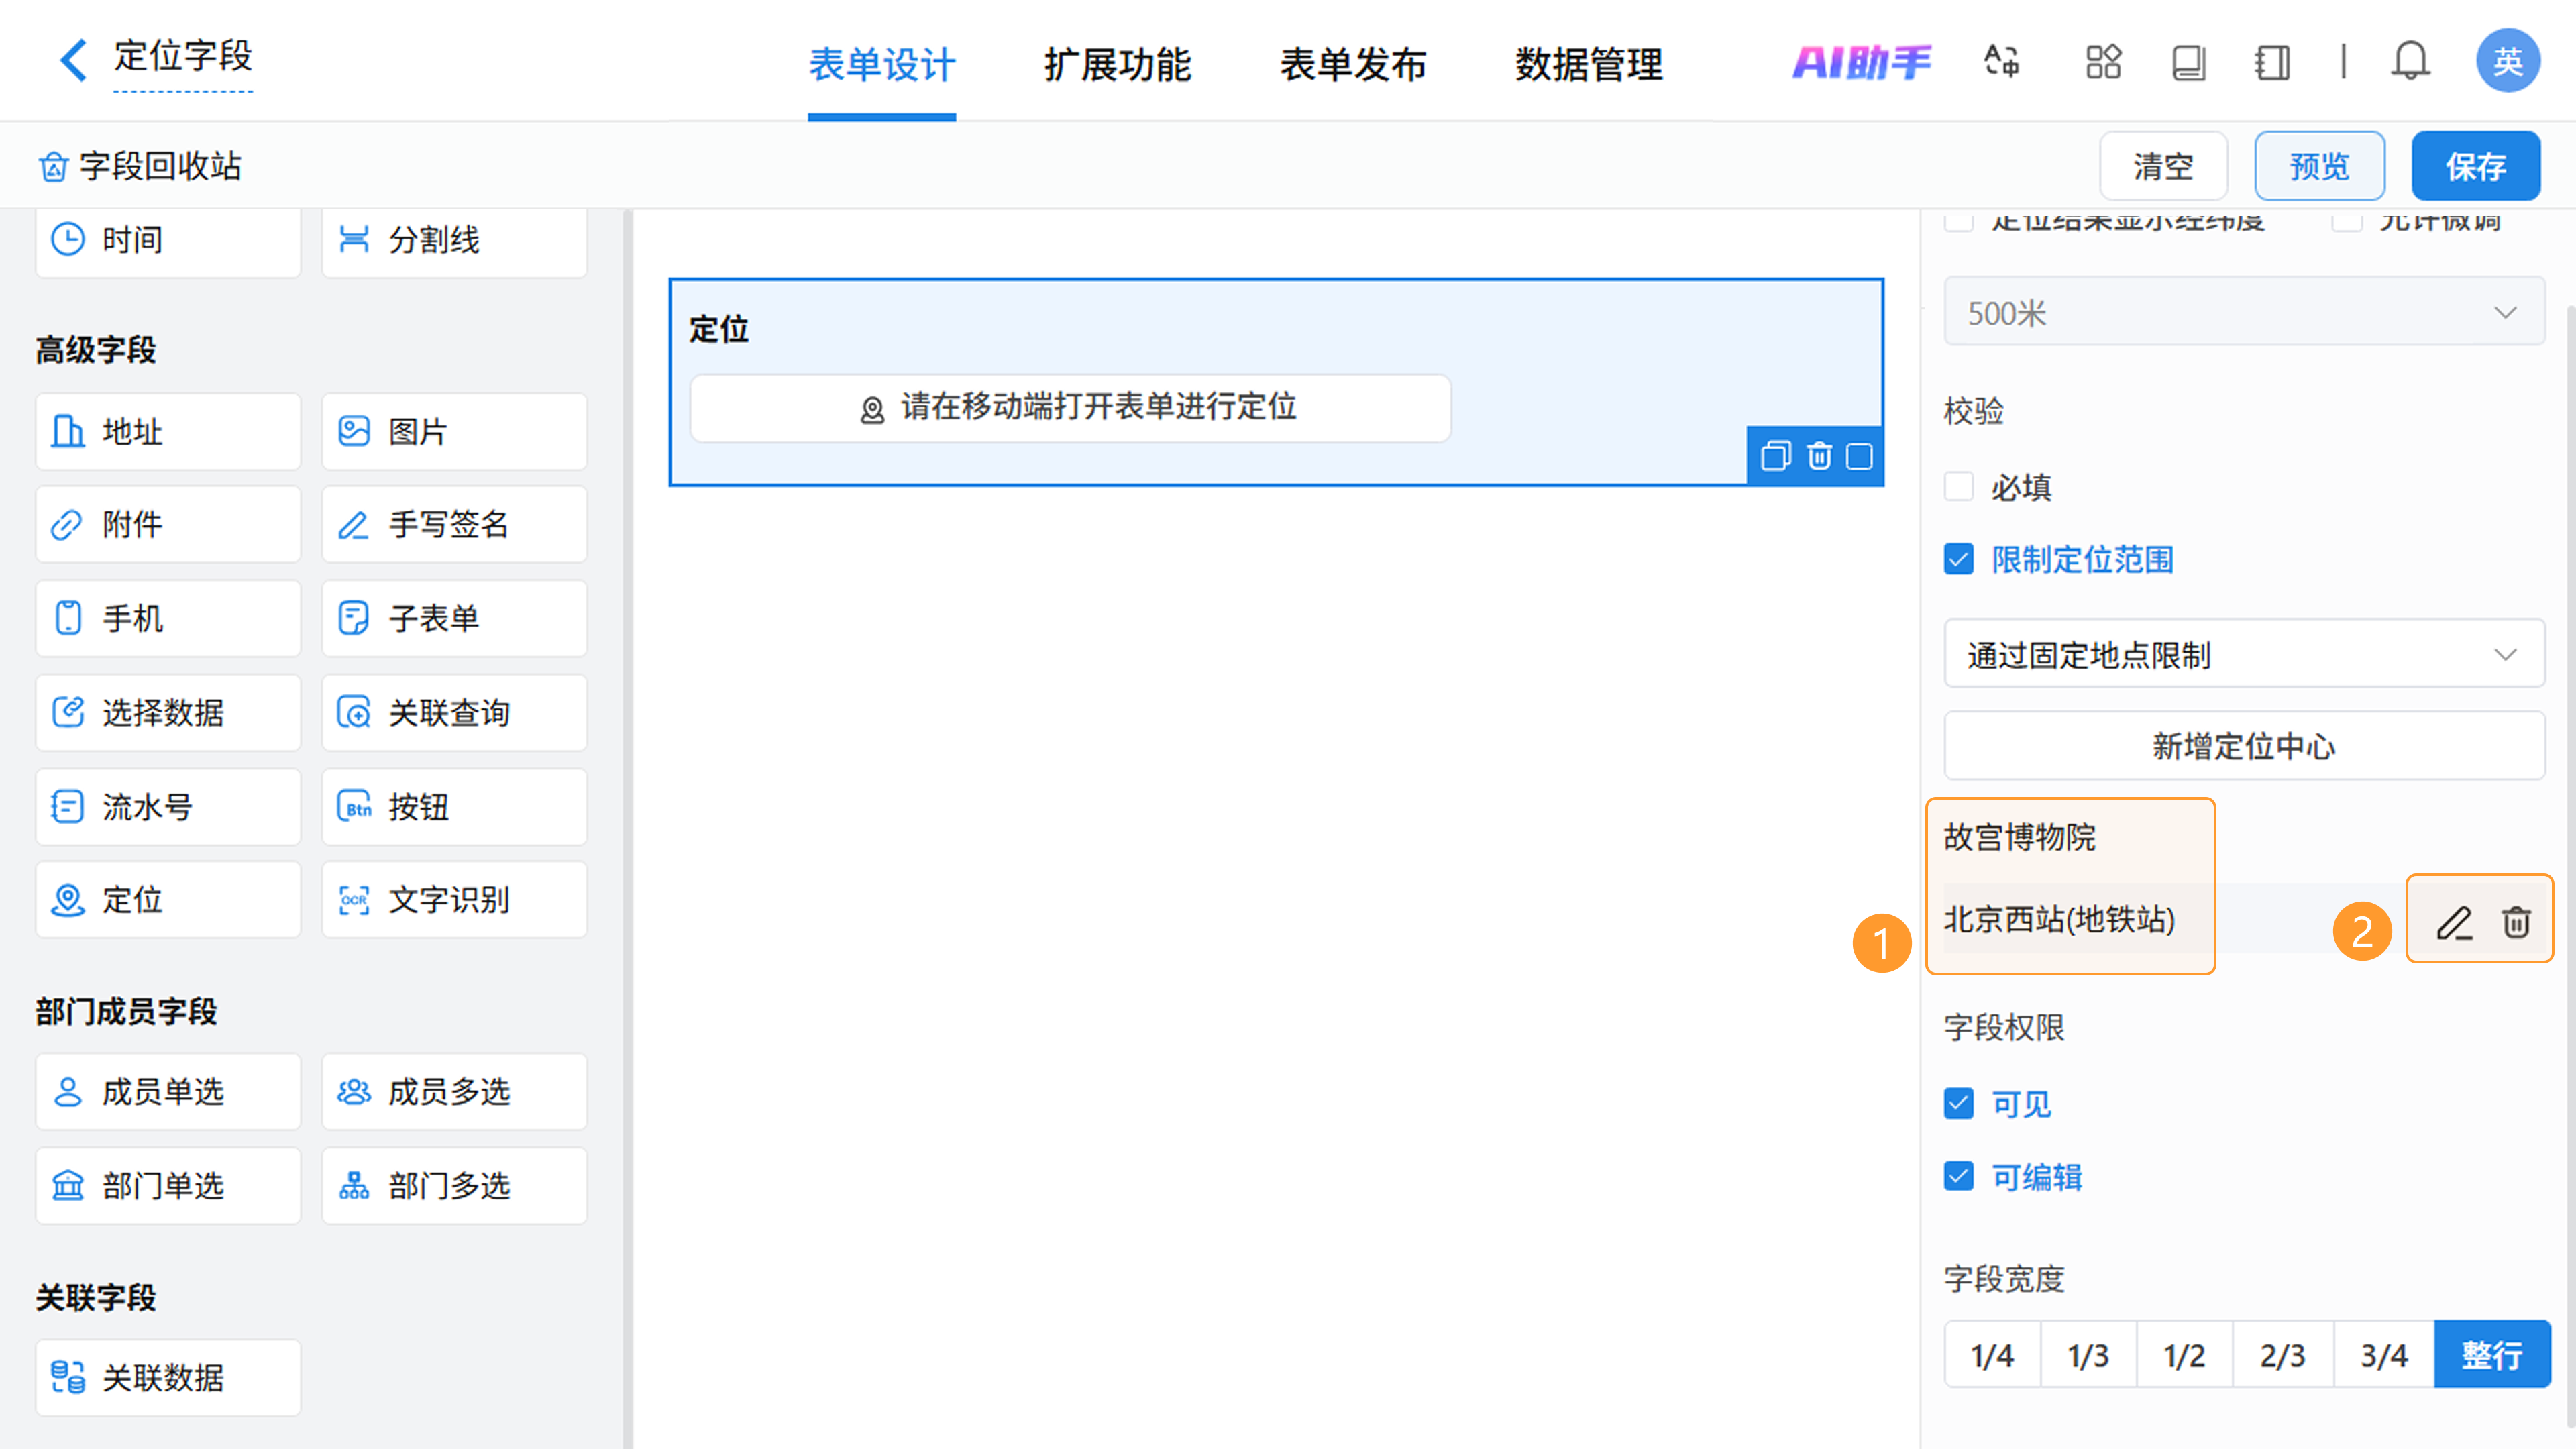Image resolution: width=2576 pixels, height=1449 pixels.
Task: Open the 通过固定地点限制 dropdown
Action: 2243,655
